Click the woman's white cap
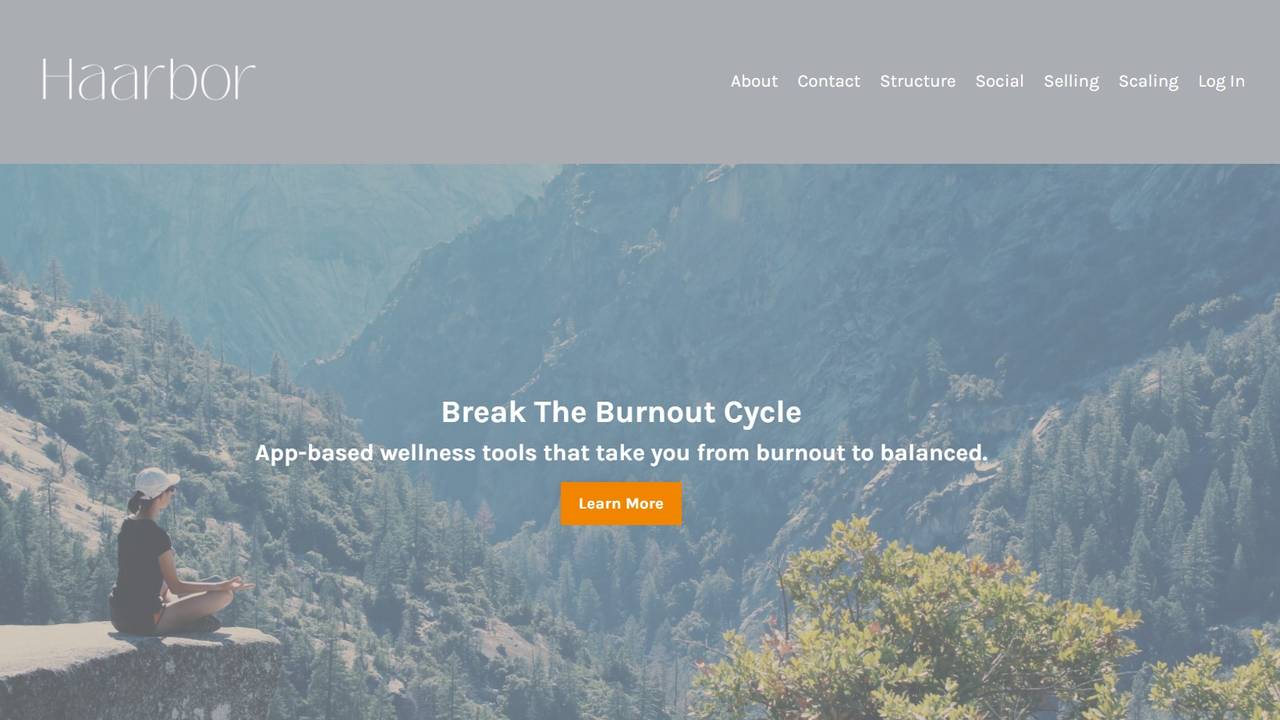 (156, 482)
